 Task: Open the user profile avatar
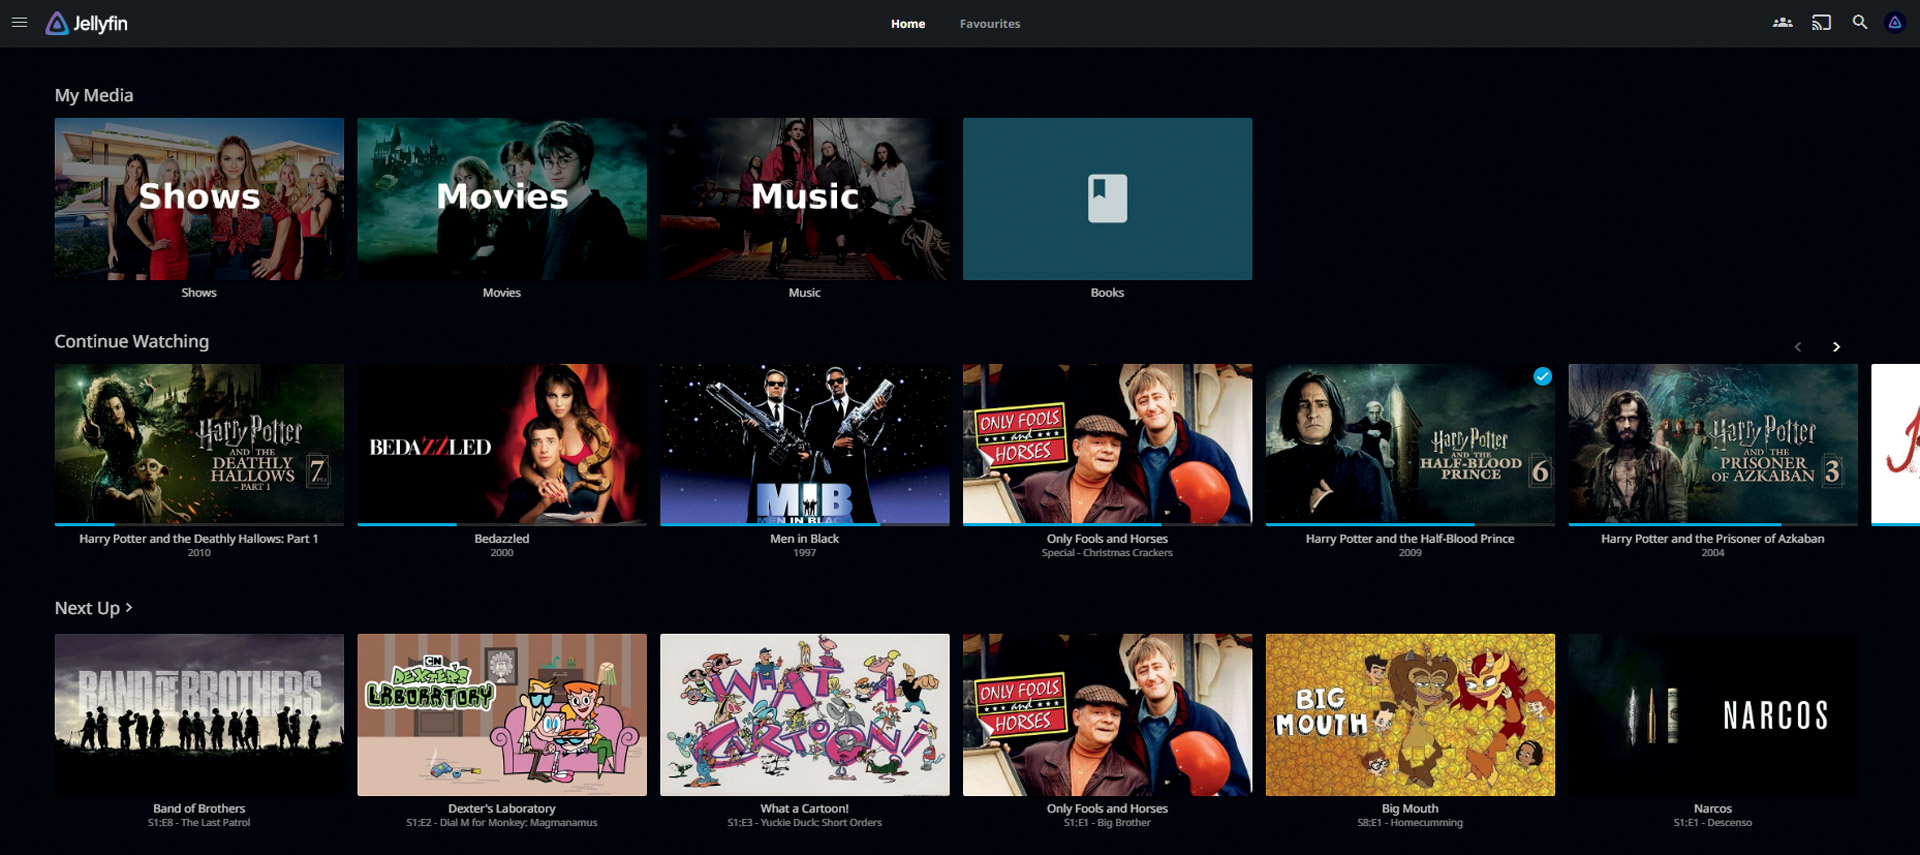pos(1895,23)
